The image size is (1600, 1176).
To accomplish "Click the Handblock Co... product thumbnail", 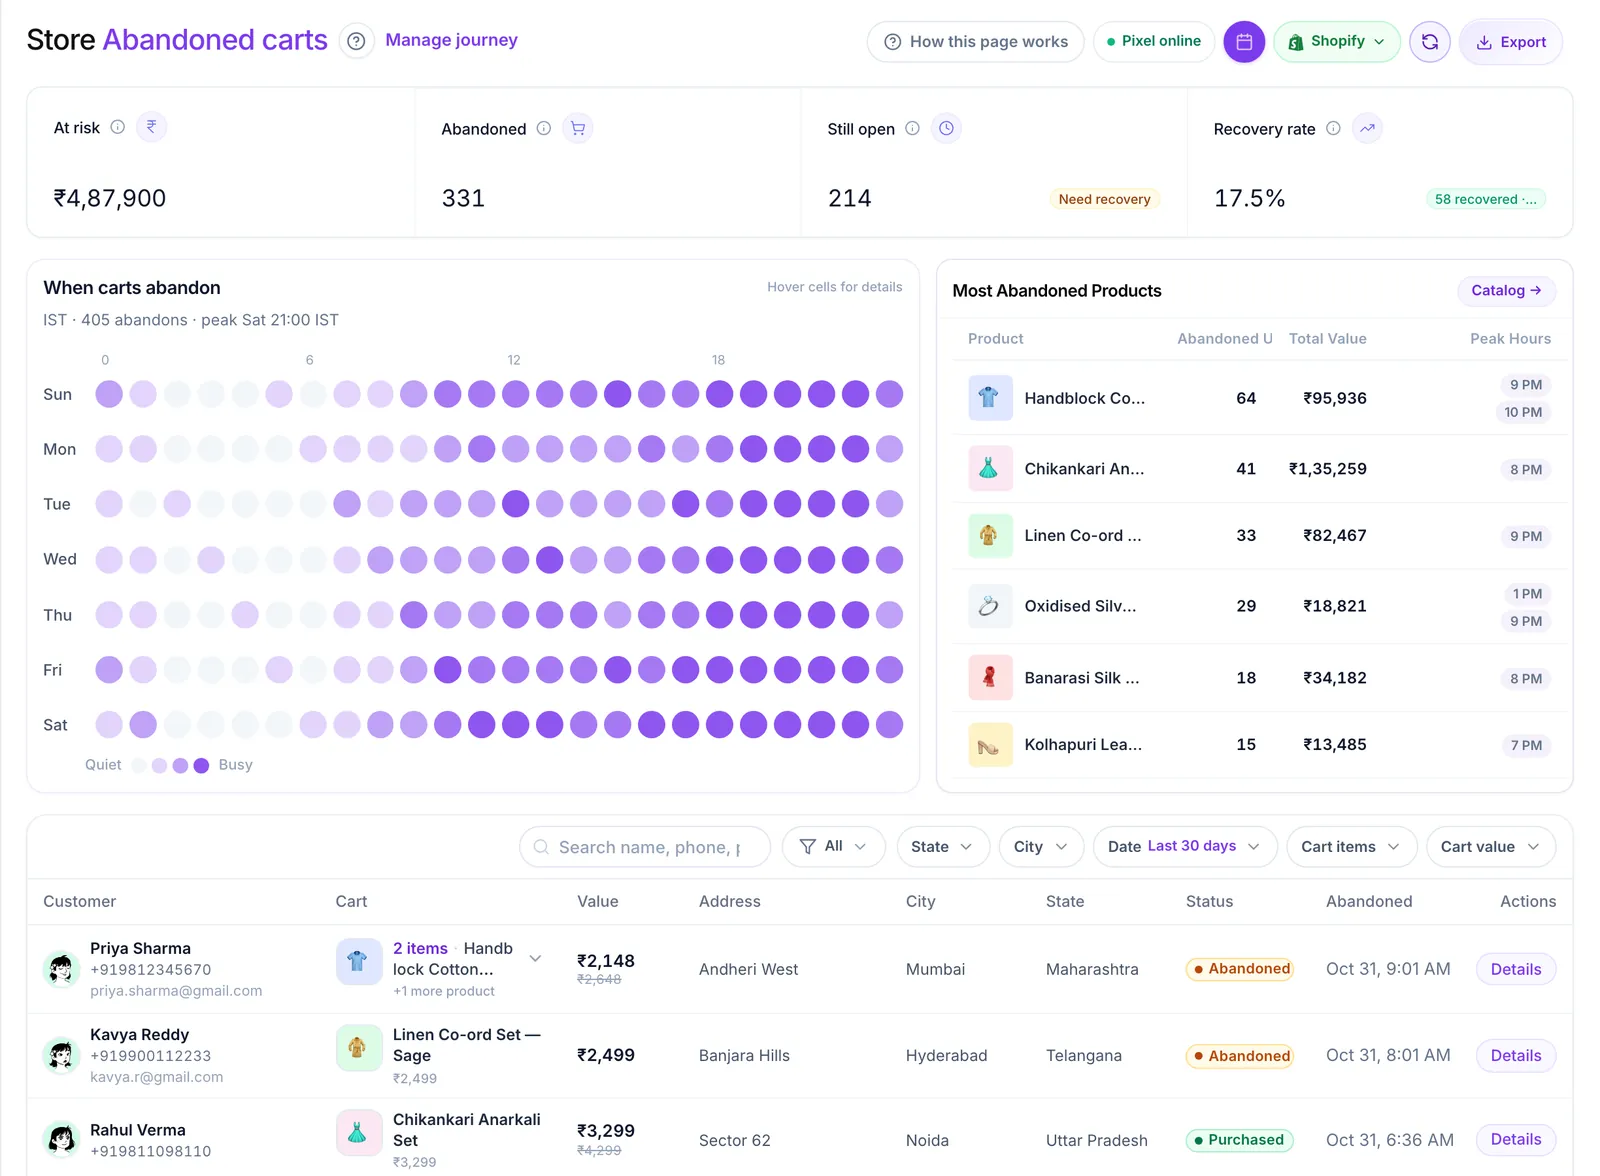I will pos(990,398).
